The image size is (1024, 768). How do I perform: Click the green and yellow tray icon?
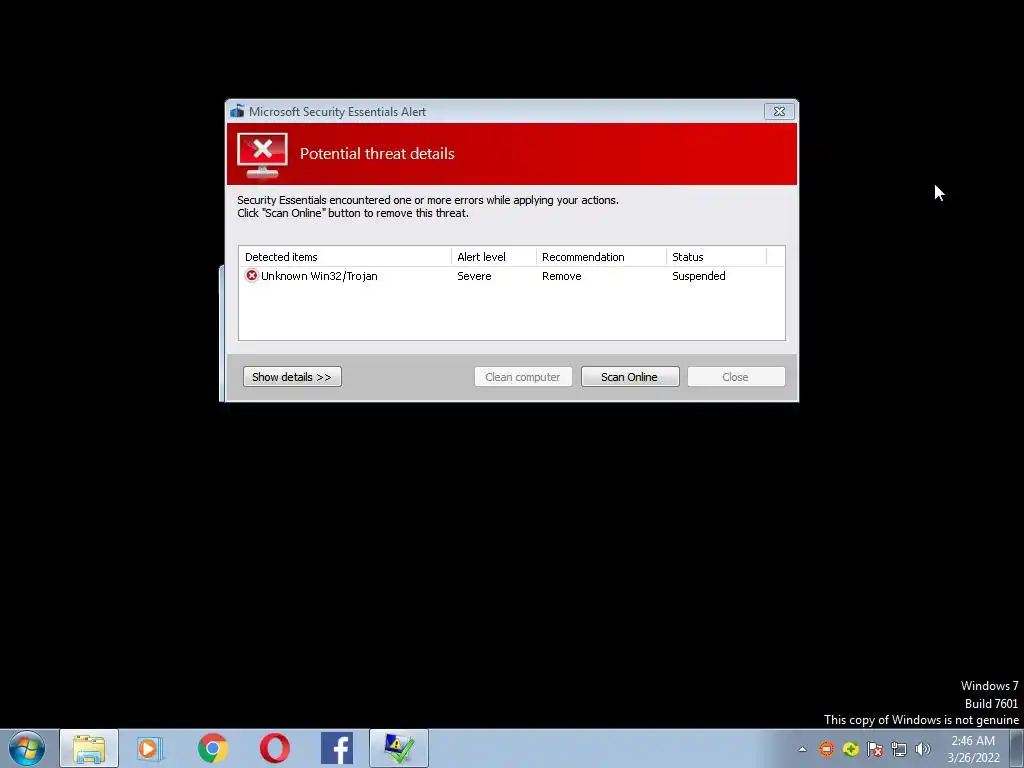click(x=850, y=749)
